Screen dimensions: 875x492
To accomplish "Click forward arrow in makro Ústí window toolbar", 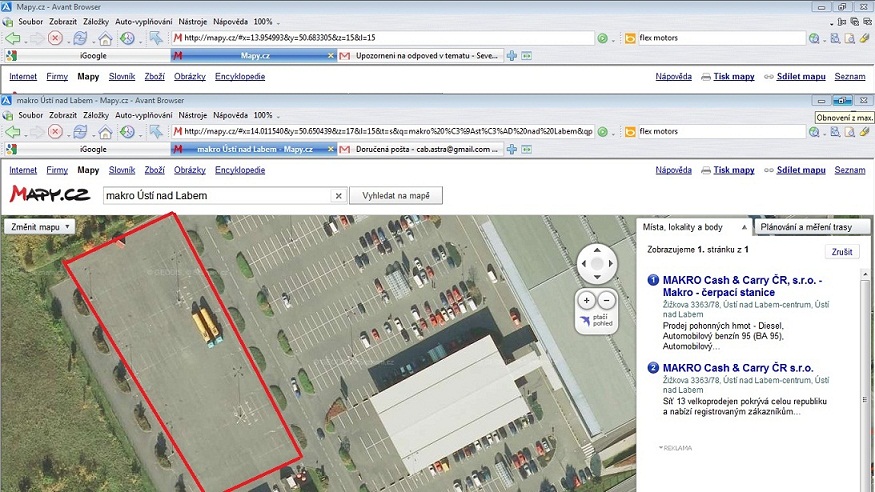I will pos(36,132).
